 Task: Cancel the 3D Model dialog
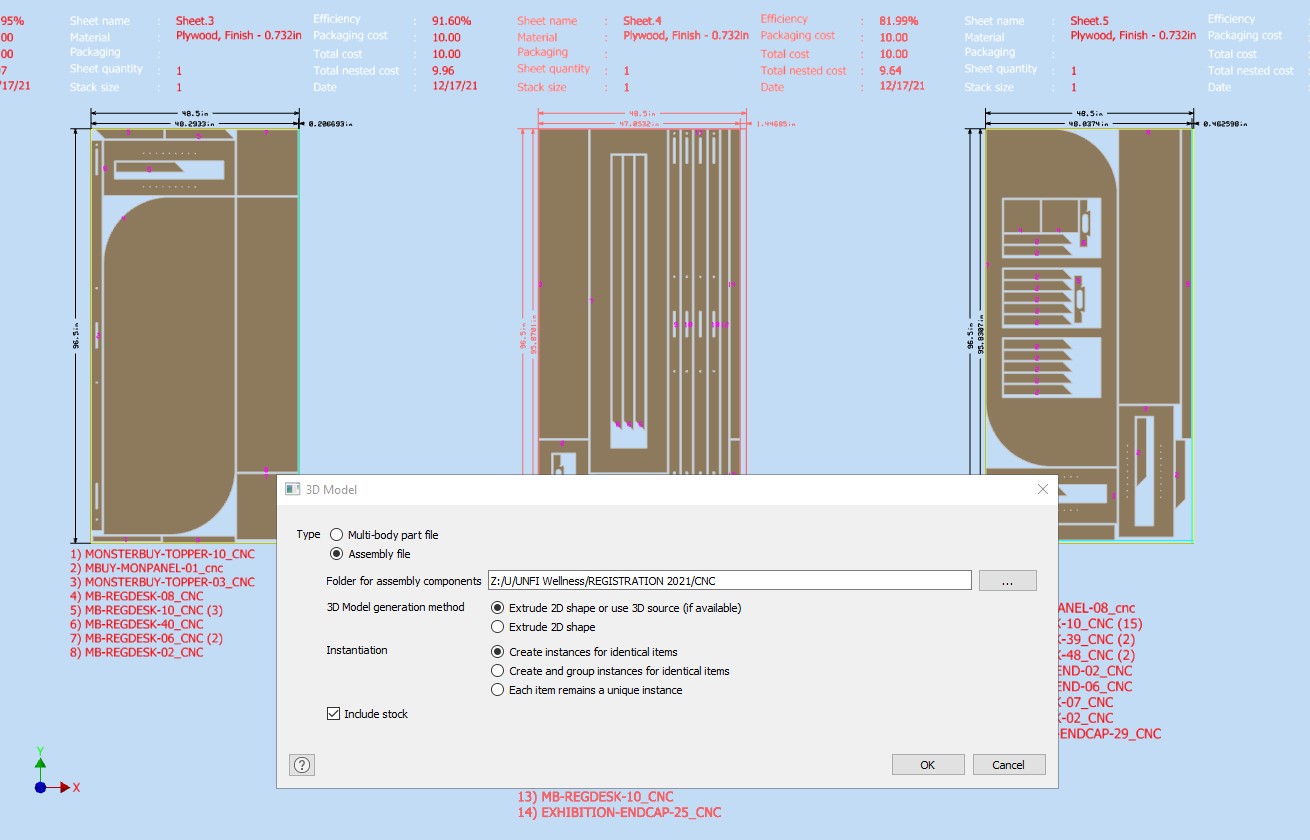(1009, 765)
